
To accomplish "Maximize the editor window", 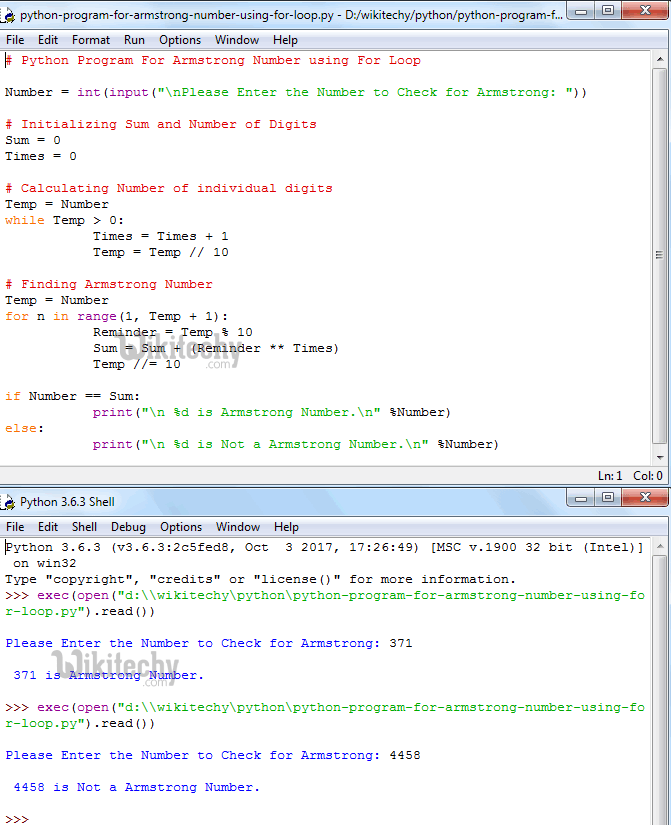I will (608, 11).
